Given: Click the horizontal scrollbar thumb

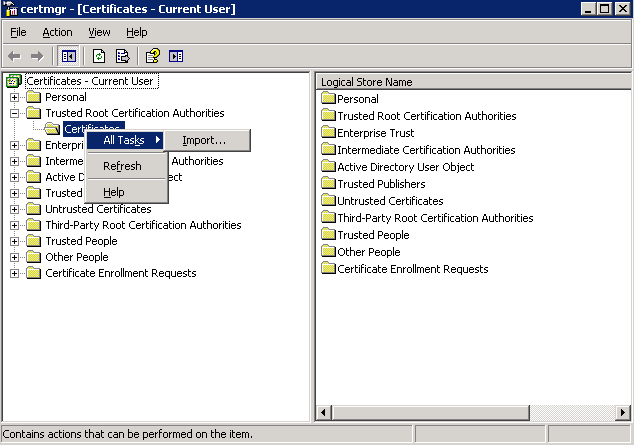Looking at the screenshot, I should [431, 413].
